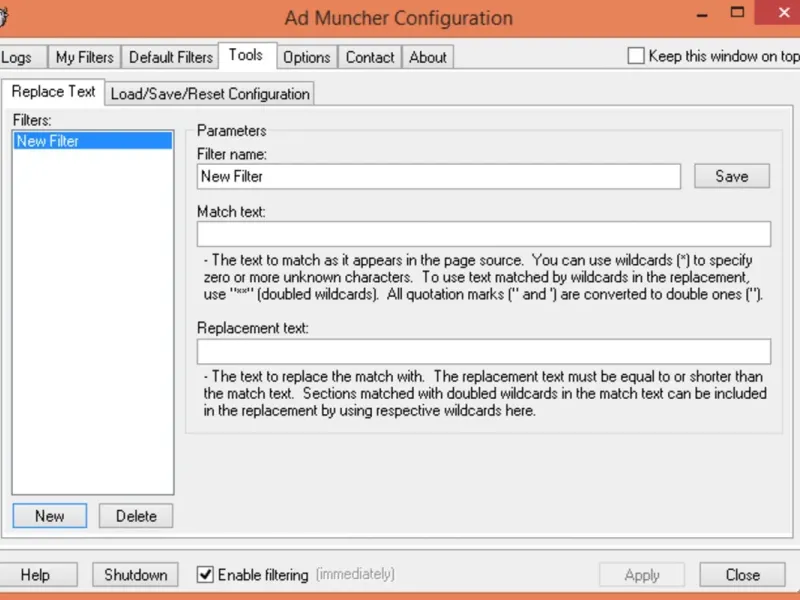Open Load/Save/Reset Configuration sub-tab
800x600 pixels.
pyautogui.click(x=210, y=94)
